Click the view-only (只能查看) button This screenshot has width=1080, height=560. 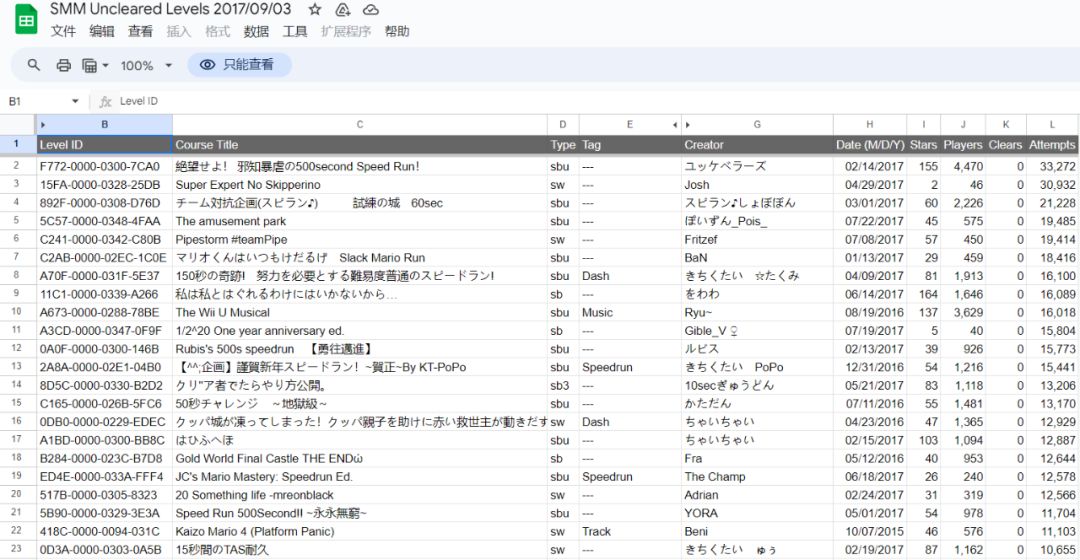coord(238,65)
